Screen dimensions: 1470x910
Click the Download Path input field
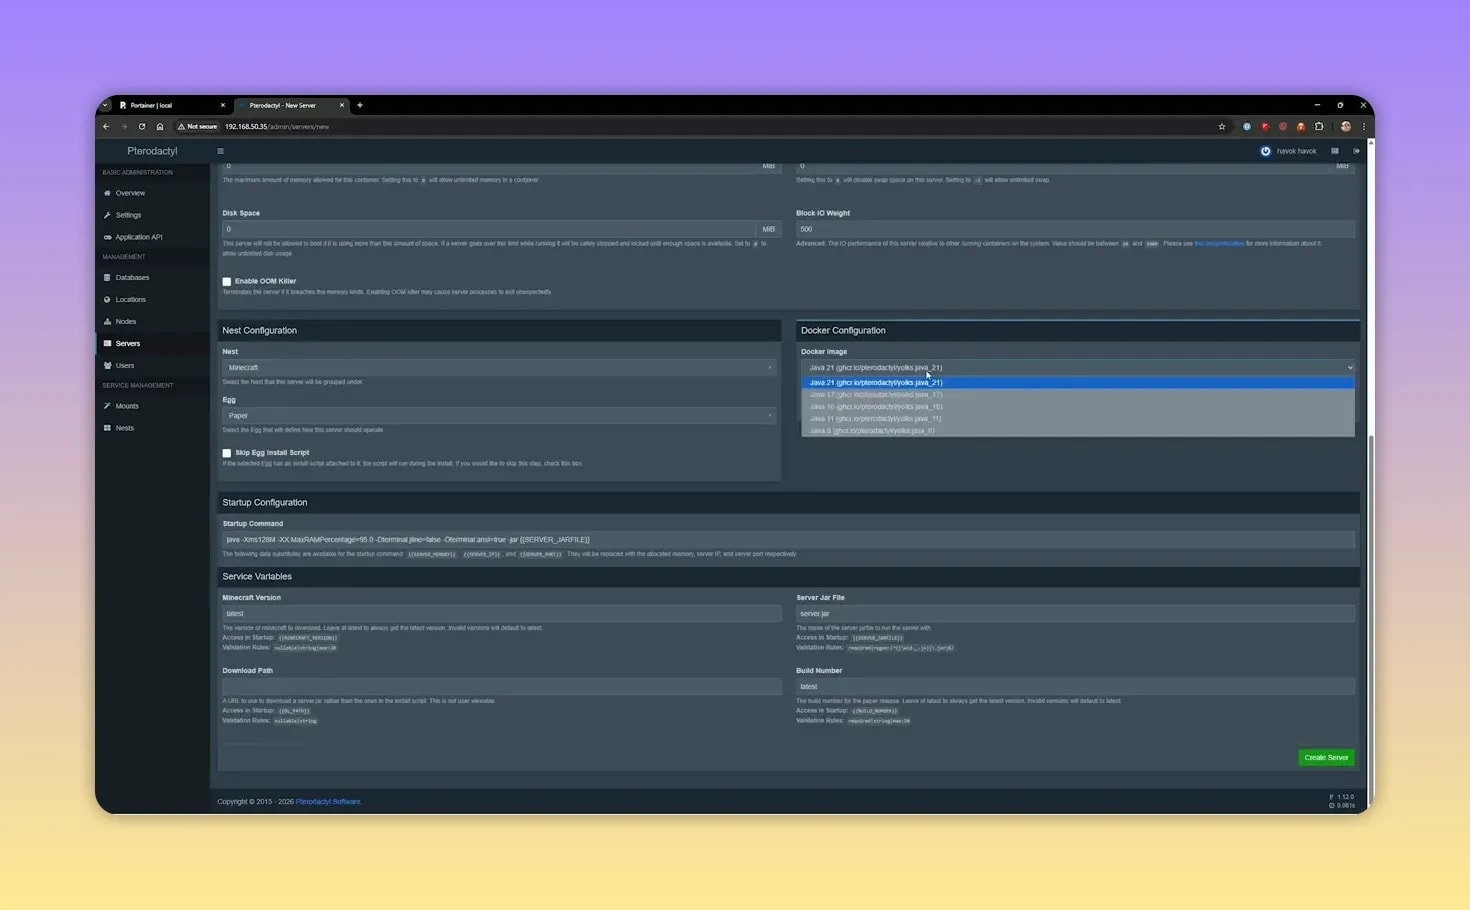[x=502, y=687]
